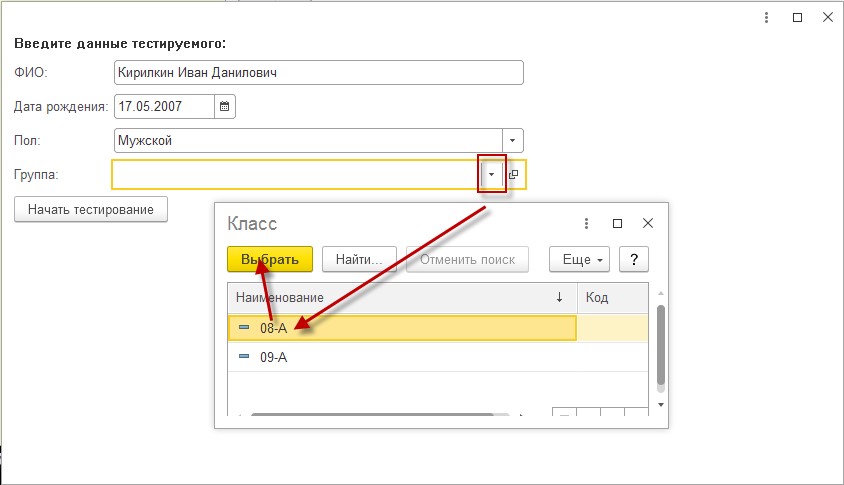844x485 pixels.
Task: Click the scroll-down arrow of Класс list
Action: pos(661,405)
